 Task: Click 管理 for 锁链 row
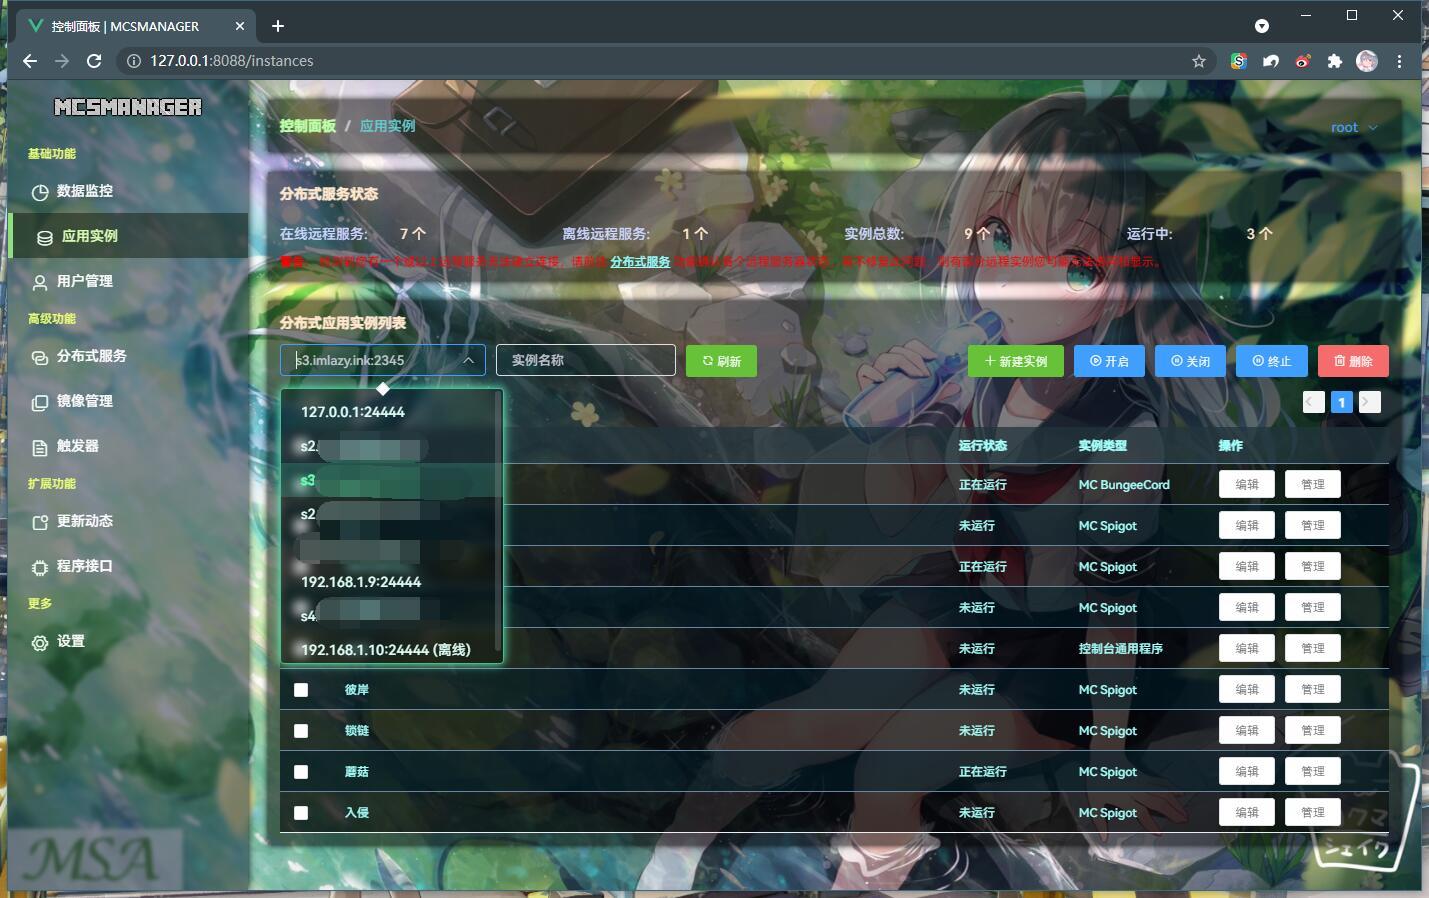[x=1313, y=731]
